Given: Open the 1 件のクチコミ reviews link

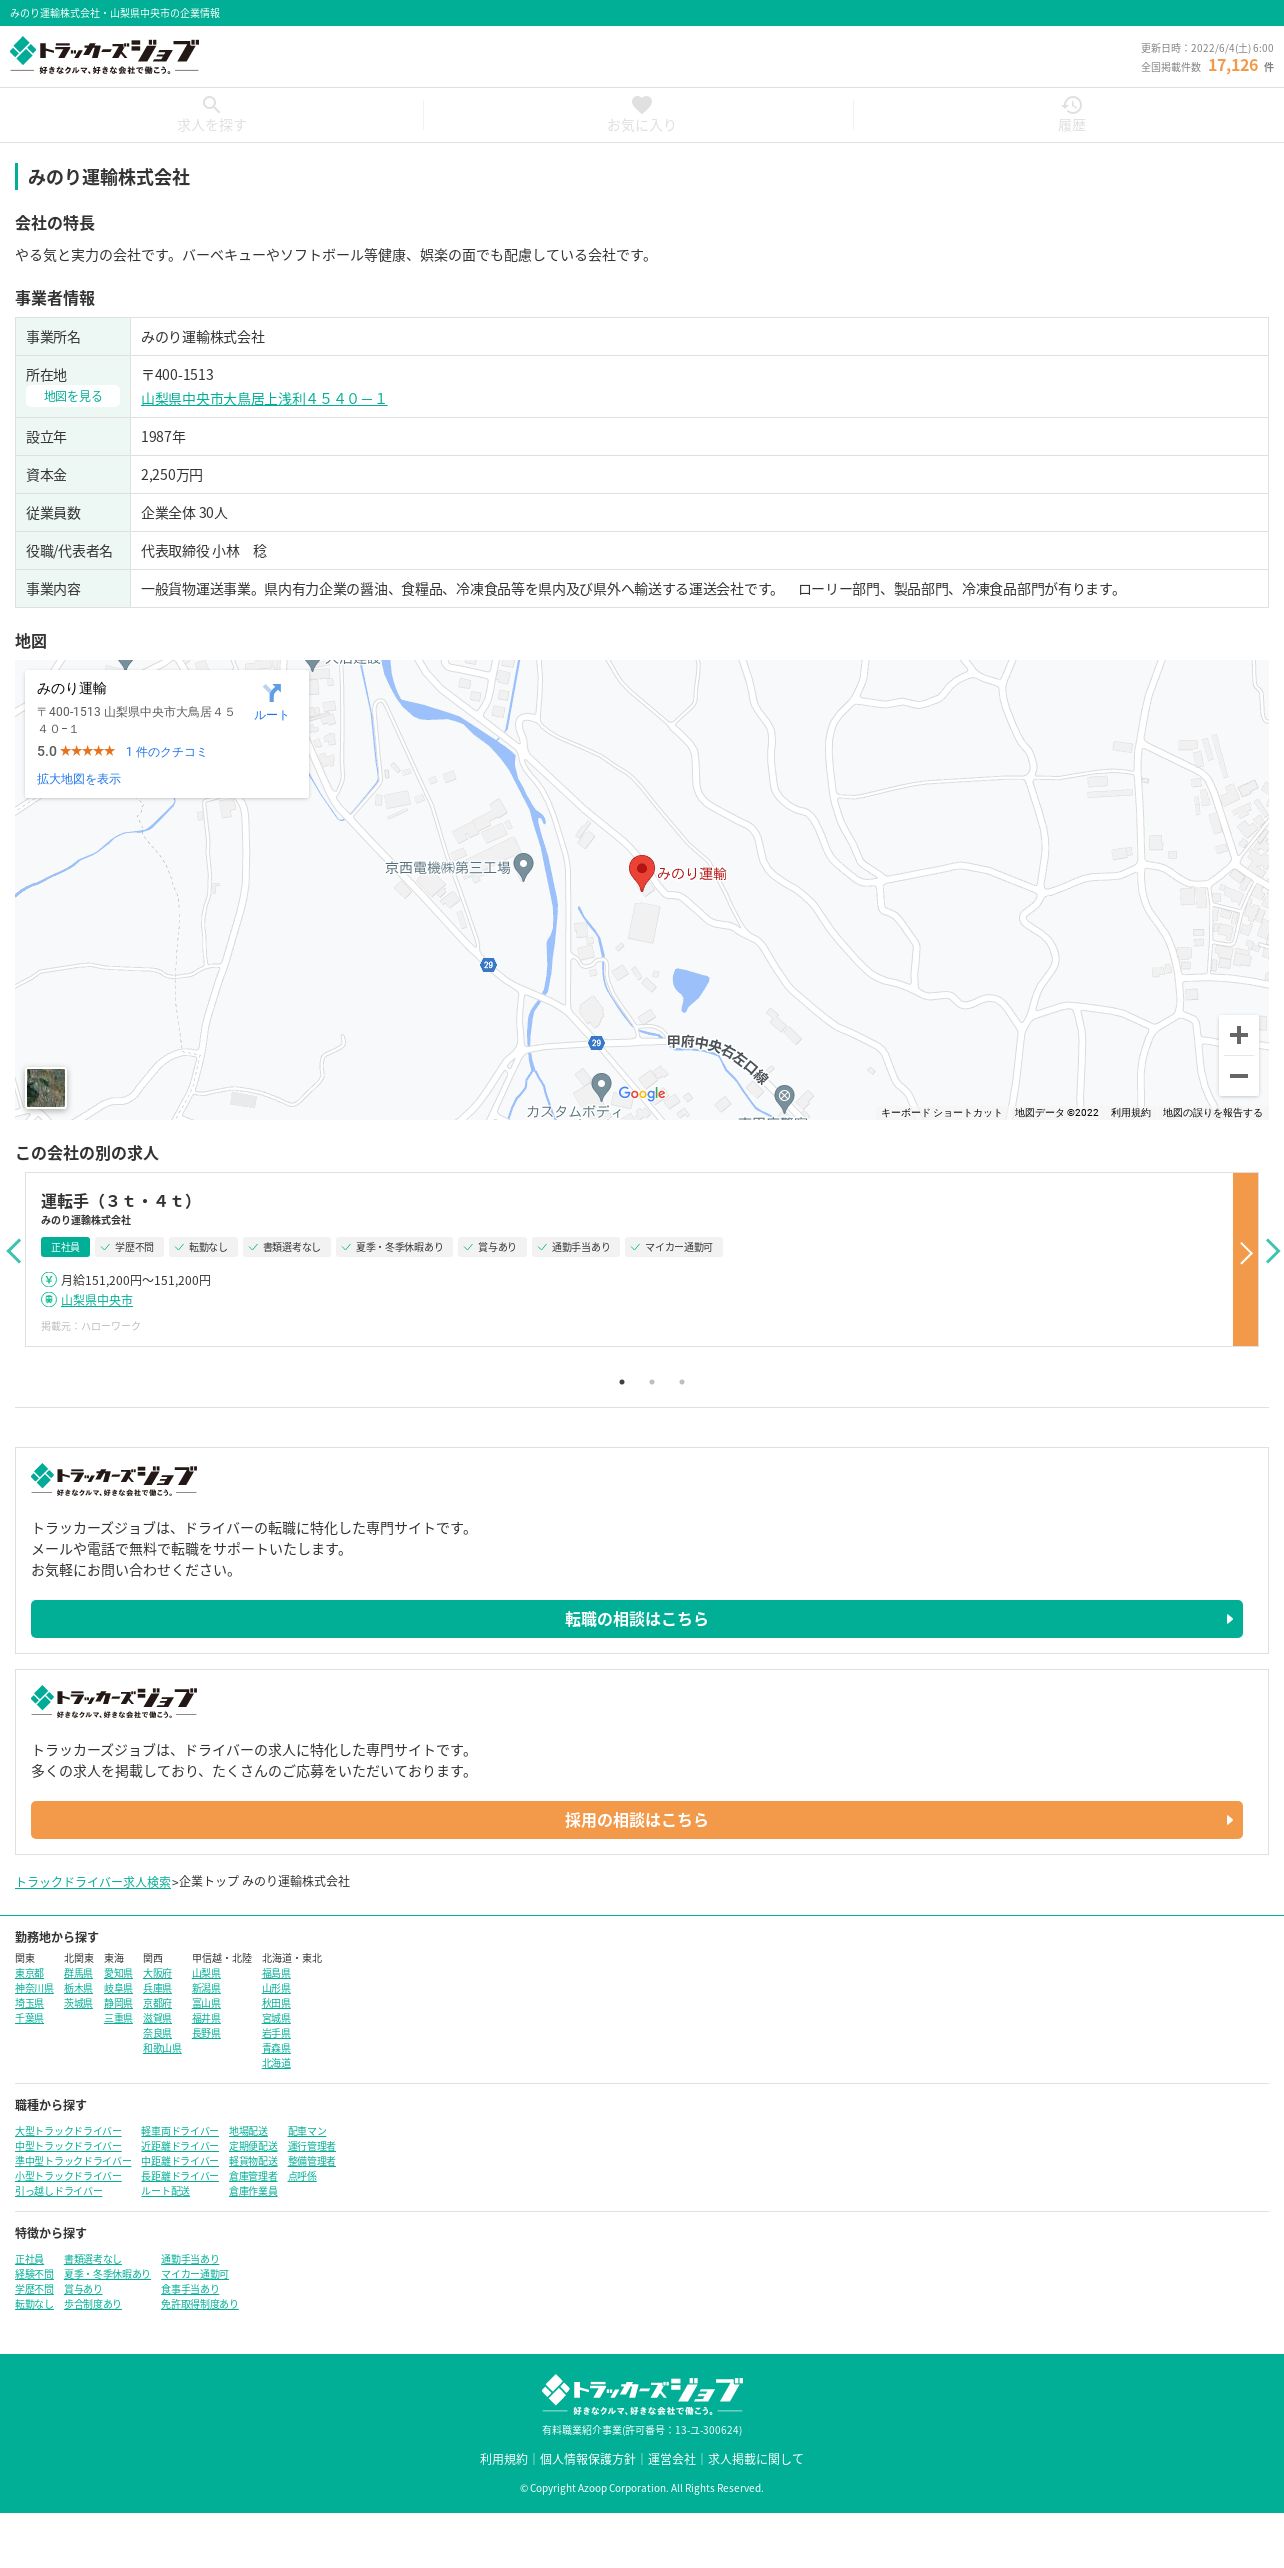Looking at the screenshot, I should [166, 752].
